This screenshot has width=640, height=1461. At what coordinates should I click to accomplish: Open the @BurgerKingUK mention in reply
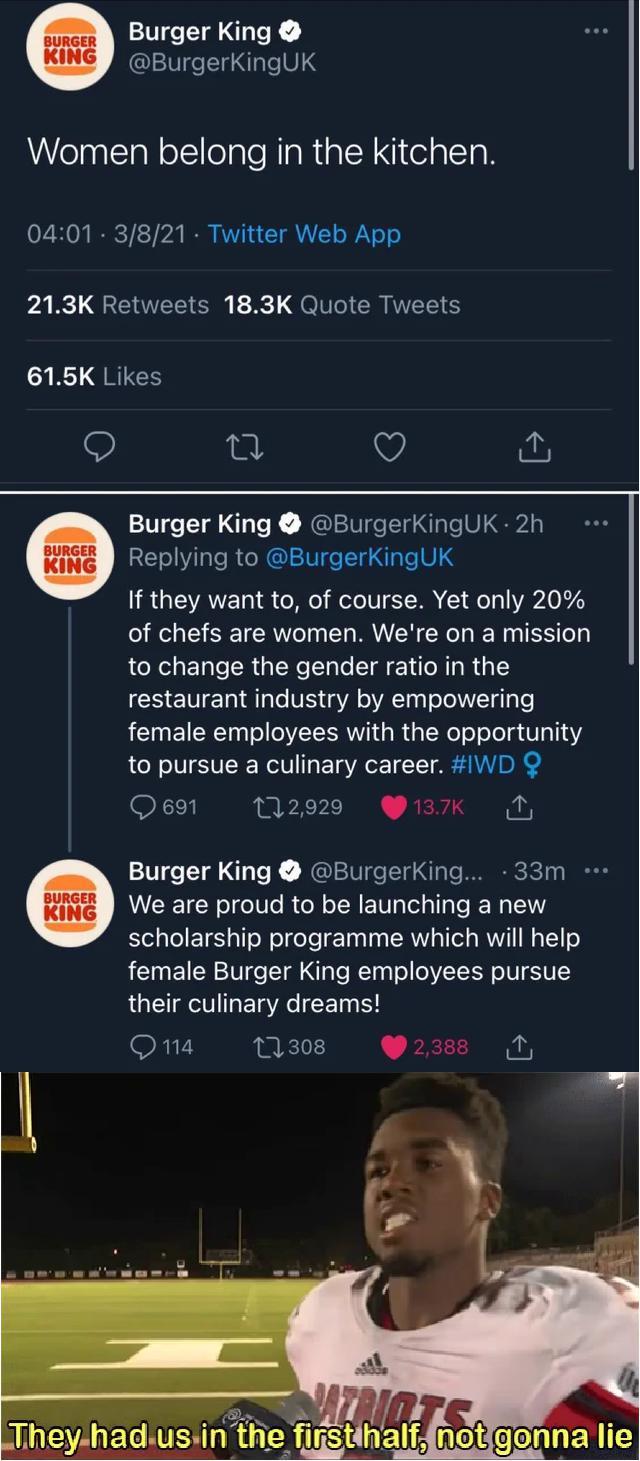[360, 557]
